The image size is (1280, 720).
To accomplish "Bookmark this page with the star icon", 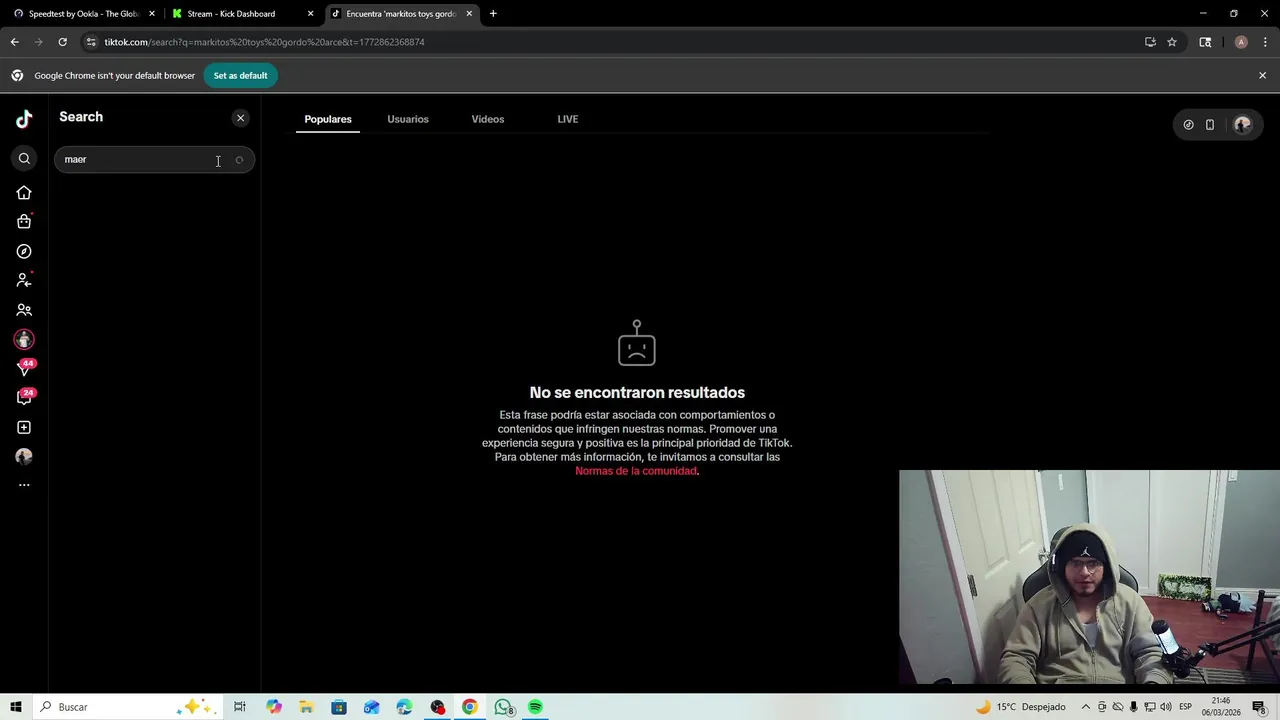I will click(x=1172, y=42).
